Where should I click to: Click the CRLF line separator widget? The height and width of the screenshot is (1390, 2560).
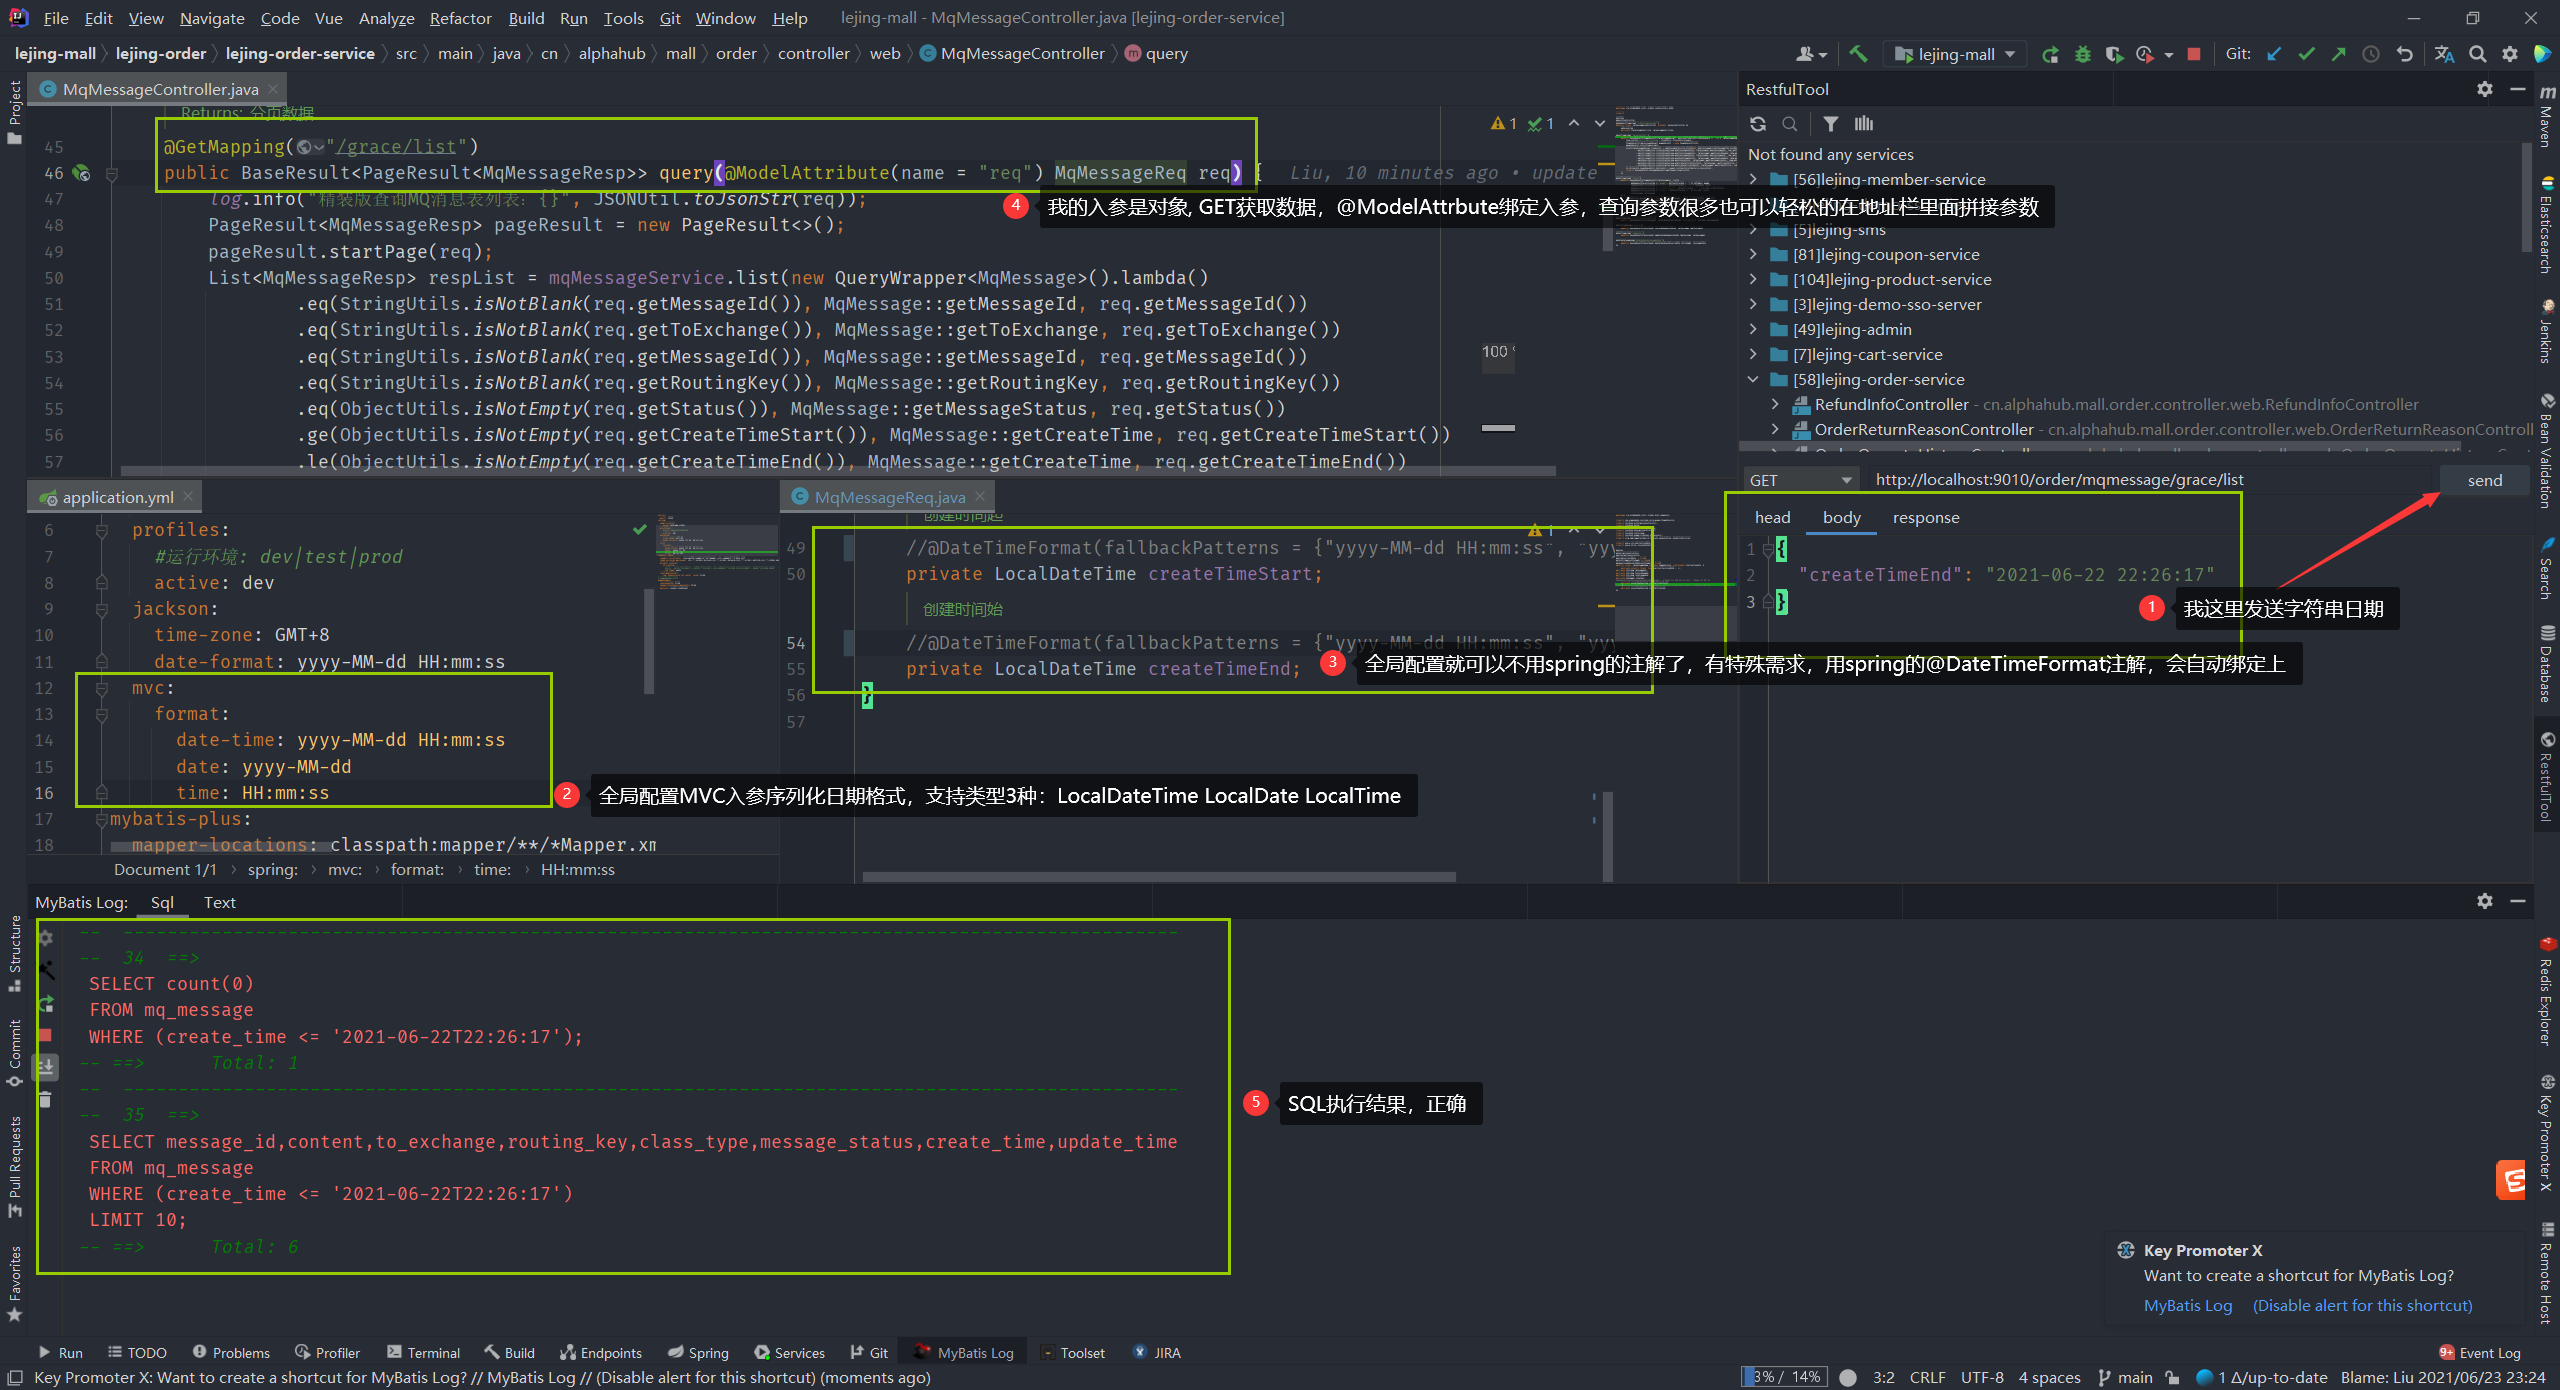(x=1927, y=1378)
